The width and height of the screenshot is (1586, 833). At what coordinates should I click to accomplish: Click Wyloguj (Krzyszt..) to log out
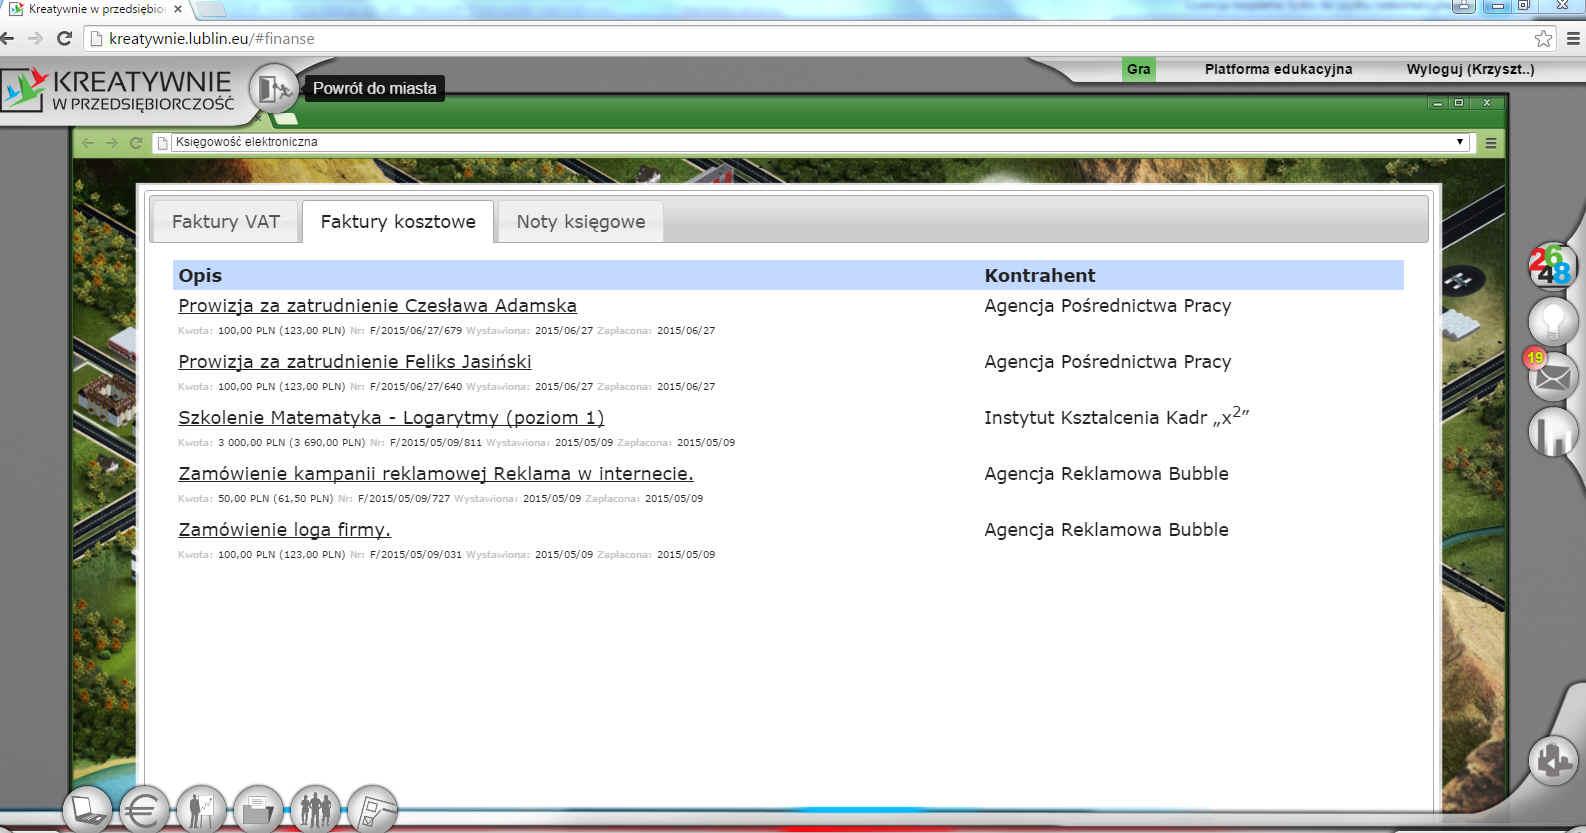pos(1470,69)
